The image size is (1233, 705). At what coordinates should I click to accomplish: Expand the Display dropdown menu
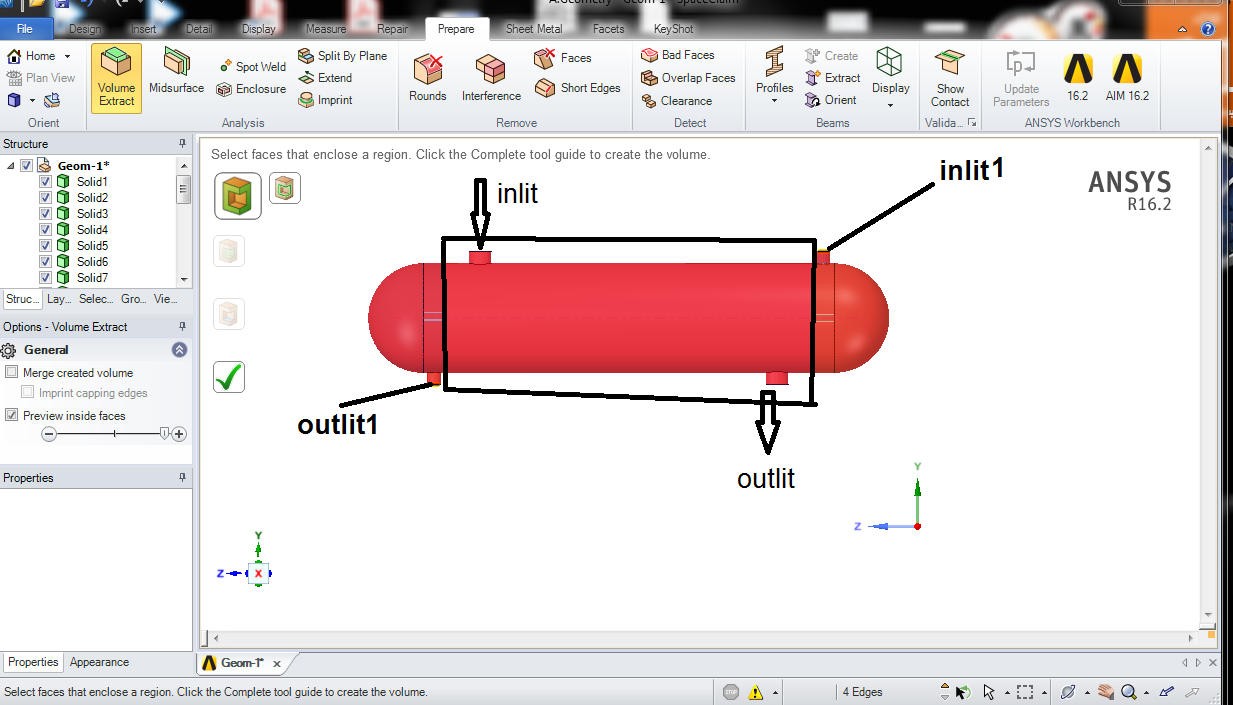pos(890,78)
